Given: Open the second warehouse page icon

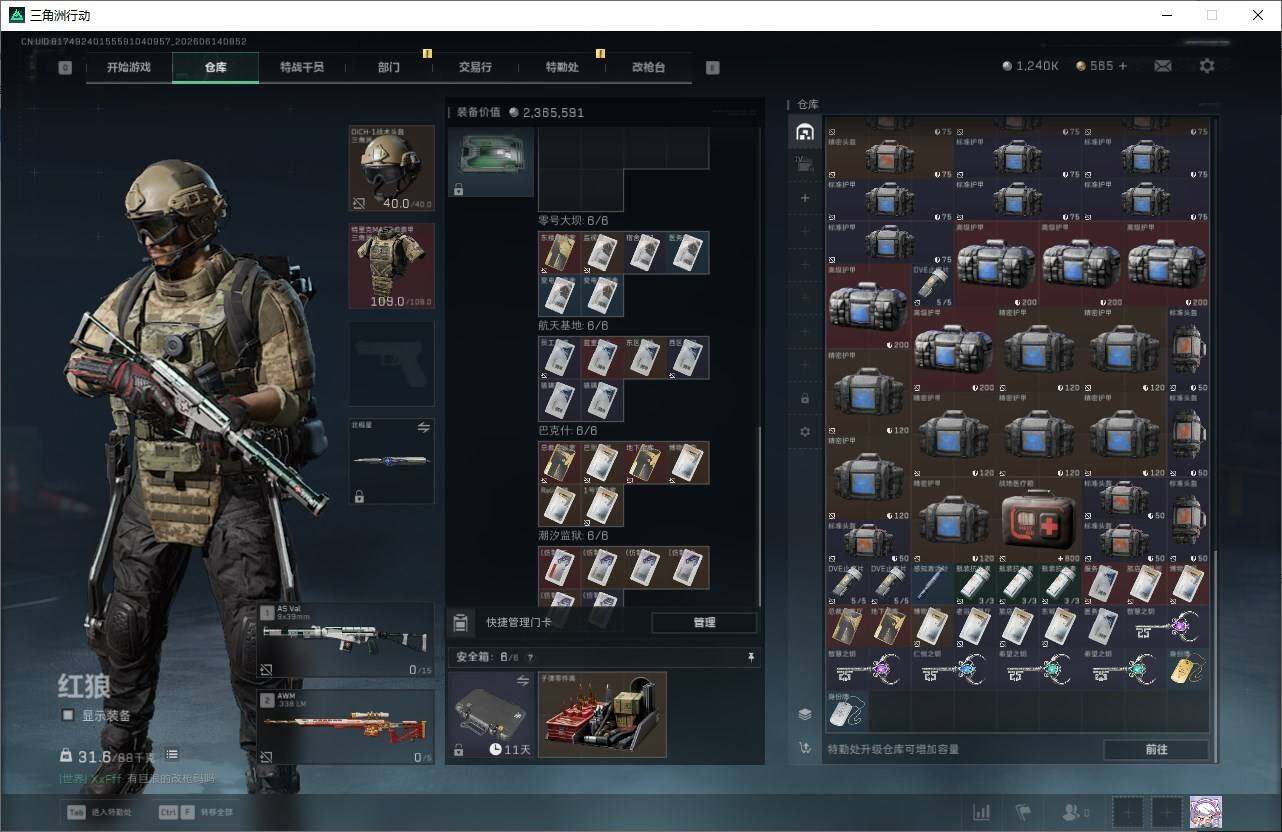Looking at the screenshot, I should click(x=804, y=165).
